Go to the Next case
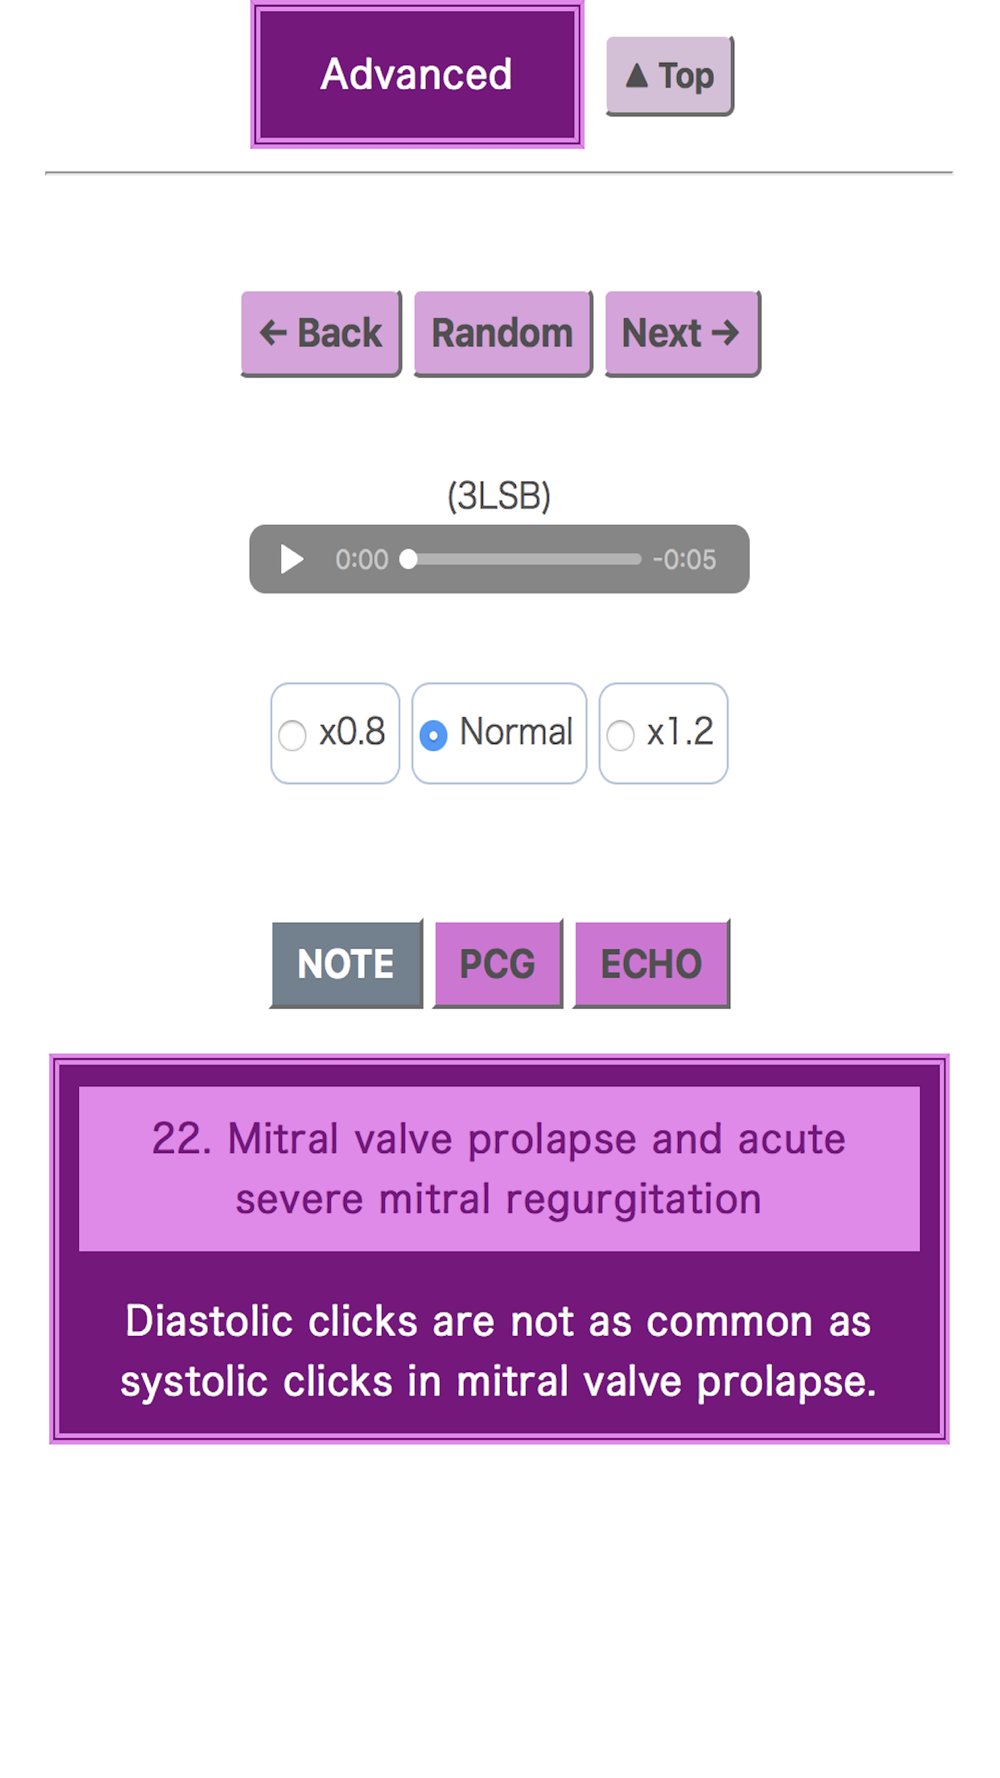 coord(682,333)
